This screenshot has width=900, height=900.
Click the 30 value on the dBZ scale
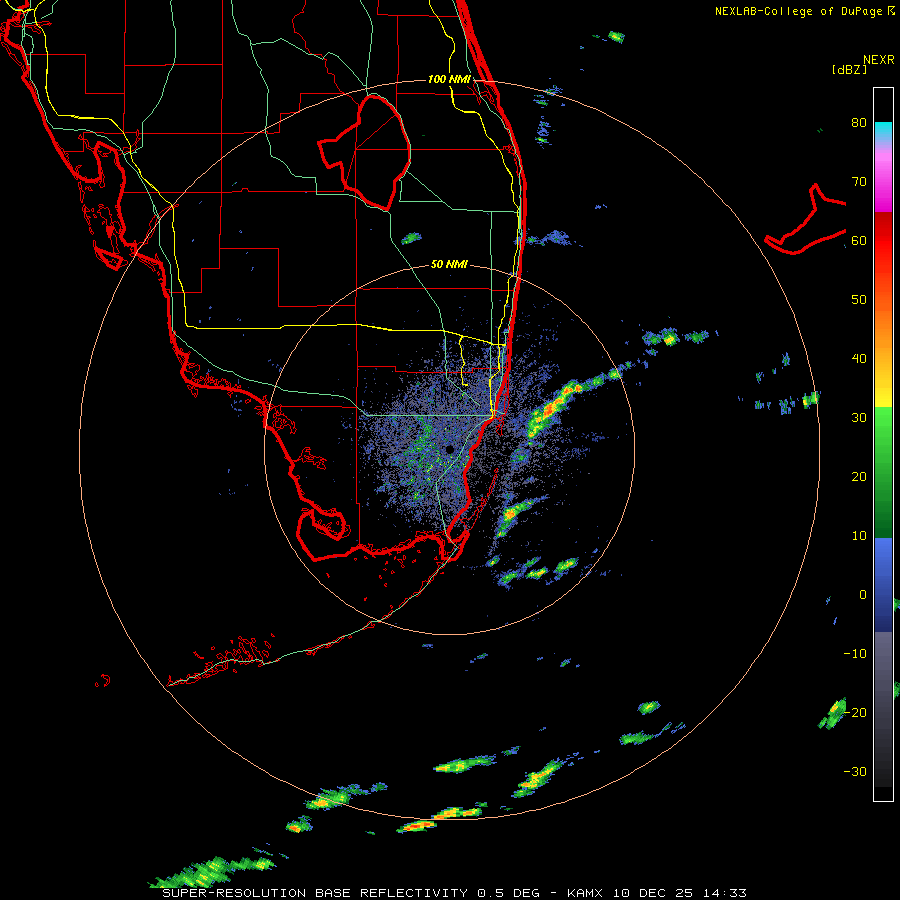(859, 418)
